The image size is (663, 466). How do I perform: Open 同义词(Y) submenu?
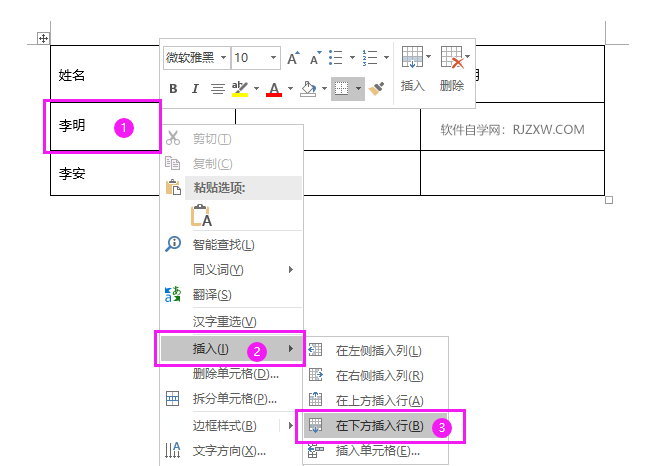pyautogui.click(x=232, y=269)
